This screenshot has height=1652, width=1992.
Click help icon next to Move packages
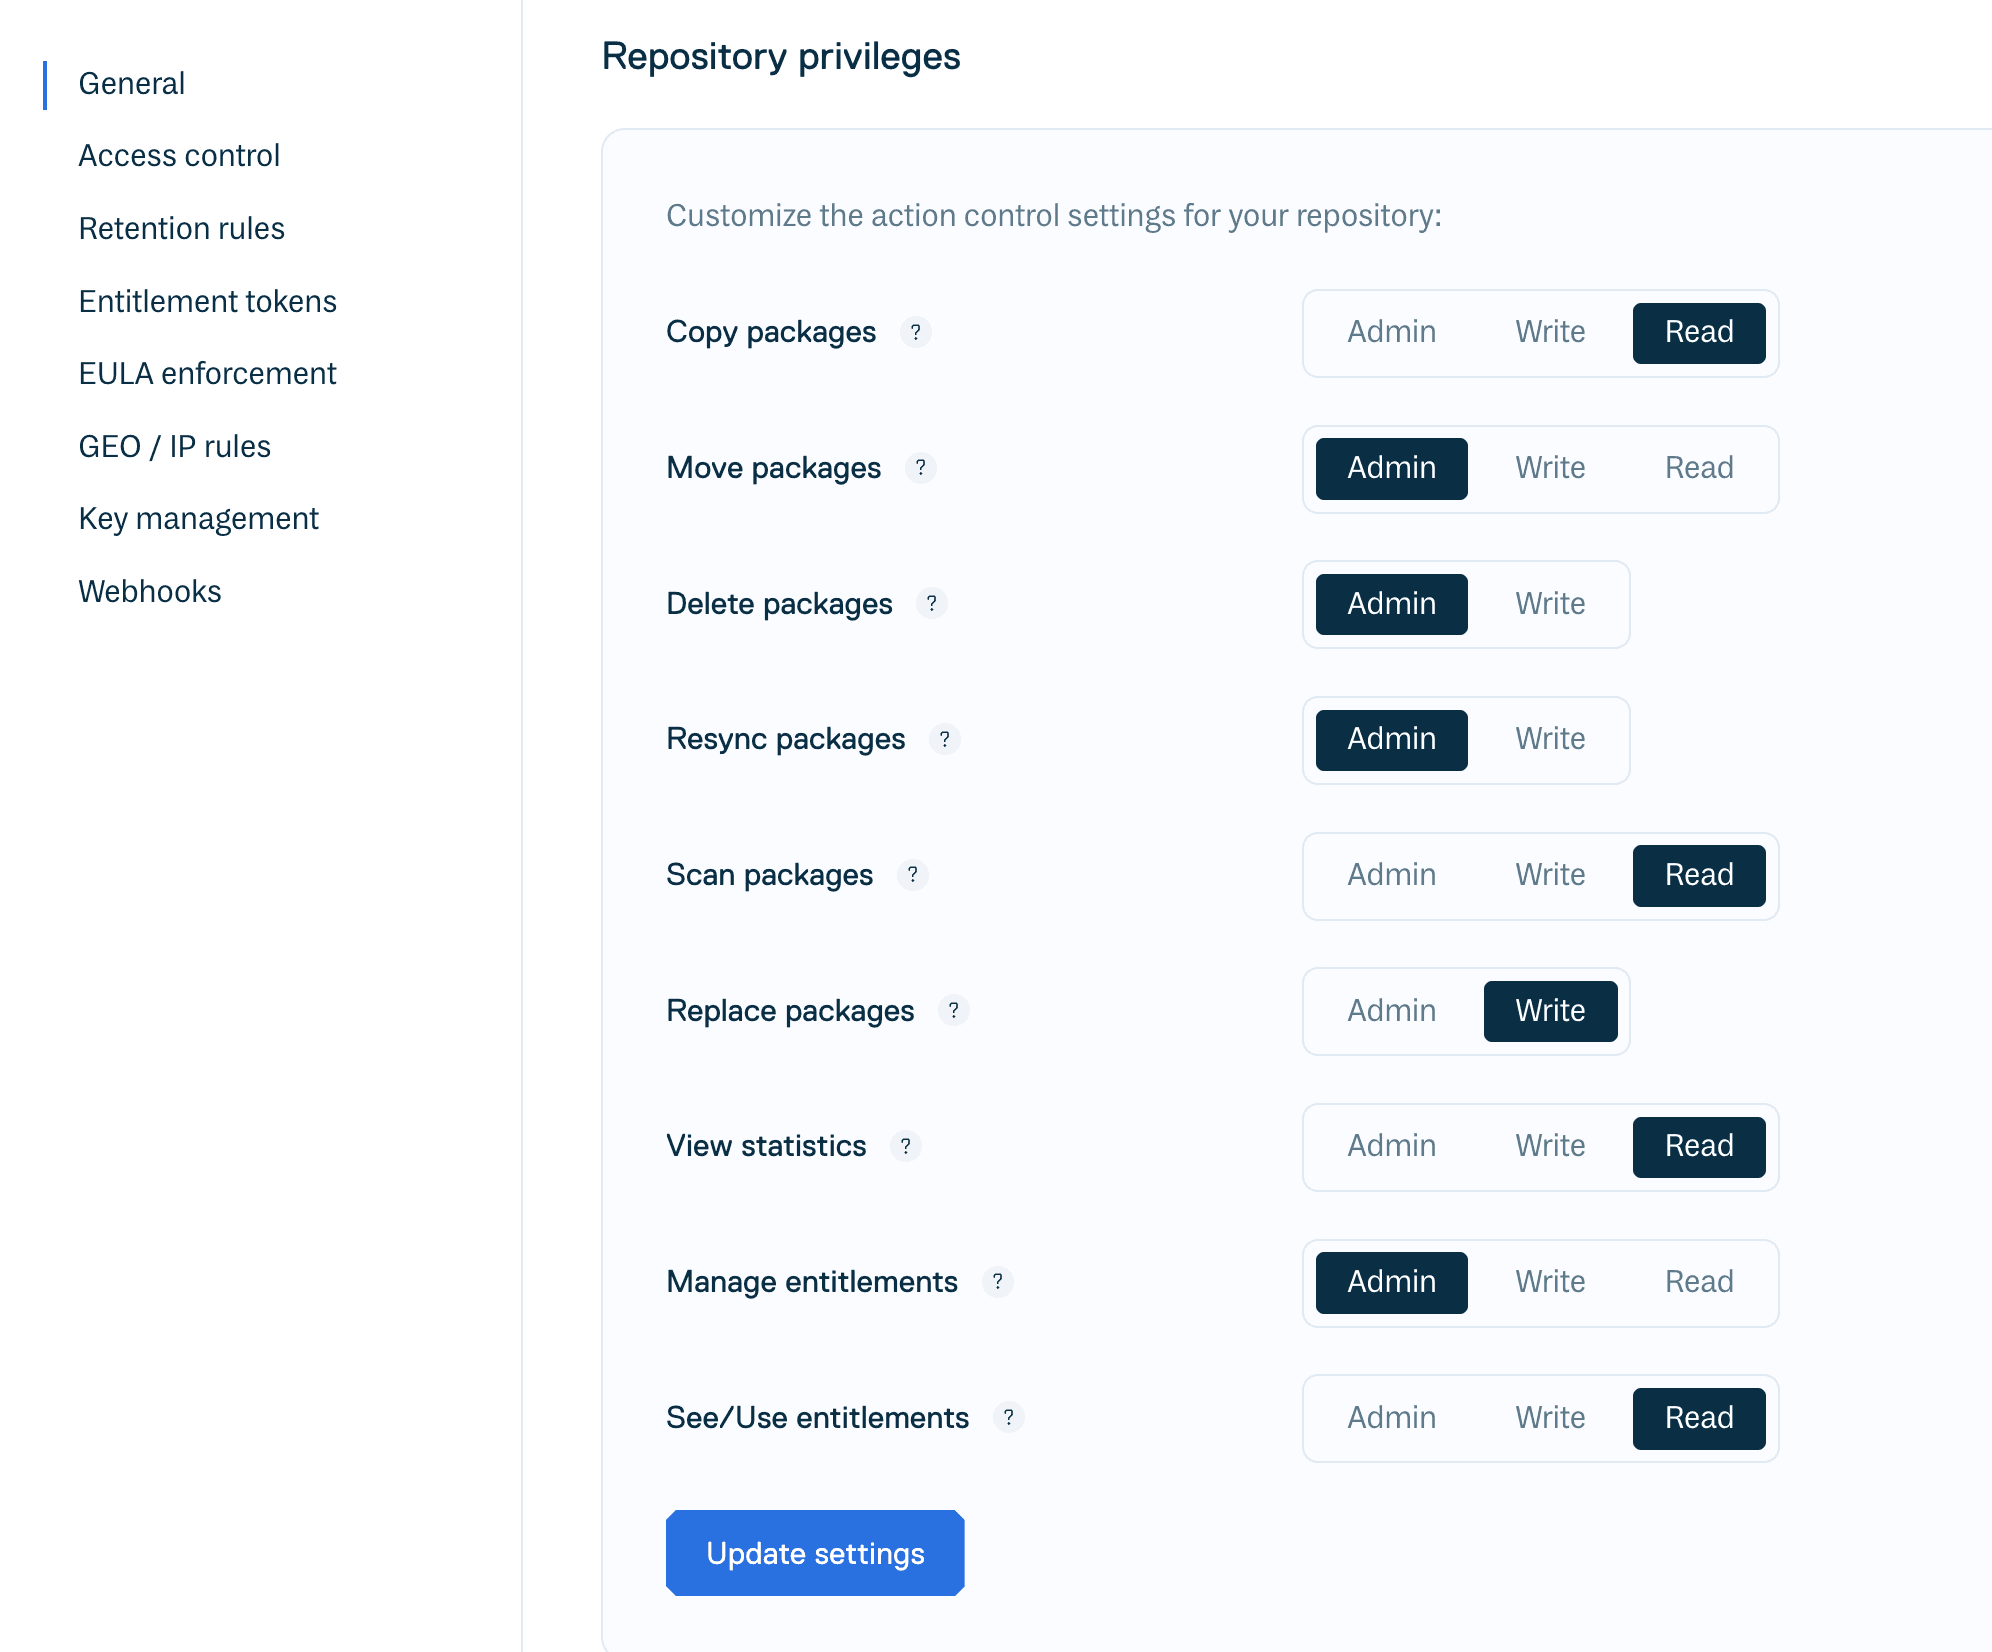pyautogui.click(x=920, y=468)
